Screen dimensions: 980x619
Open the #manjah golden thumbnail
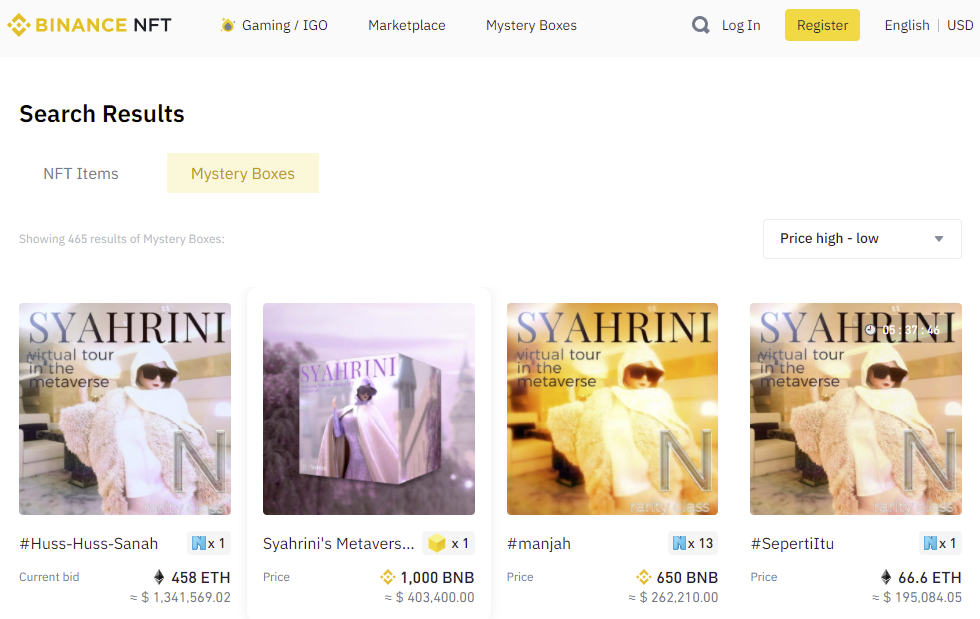(612, 409)
